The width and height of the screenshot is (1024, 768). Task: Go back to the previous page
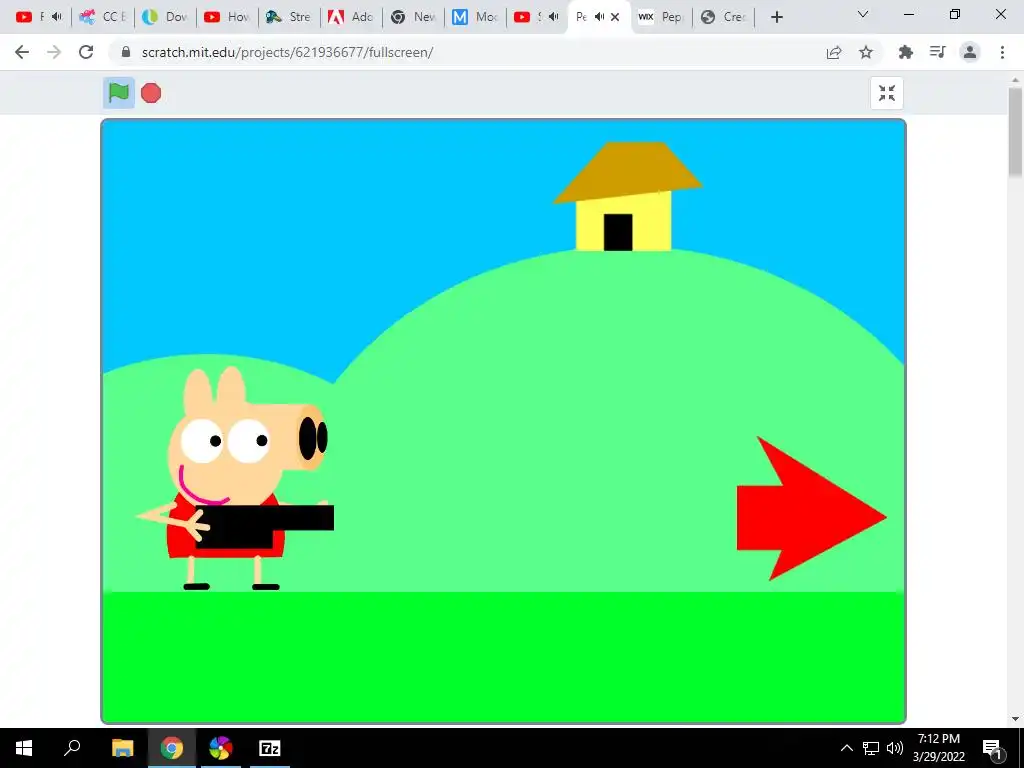pos(22,52)
